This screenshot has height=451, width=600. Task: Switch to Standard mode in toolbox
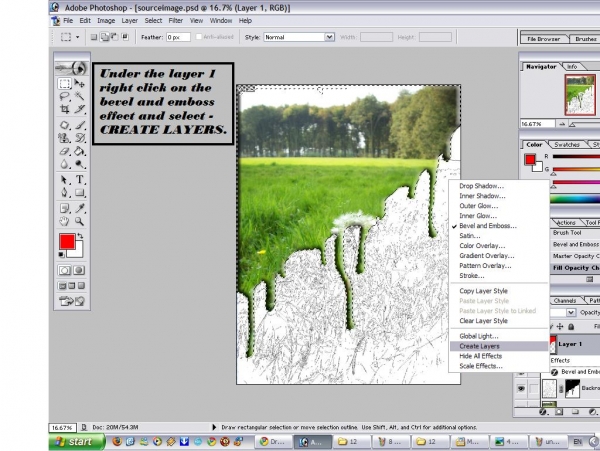tap(64, 270)
